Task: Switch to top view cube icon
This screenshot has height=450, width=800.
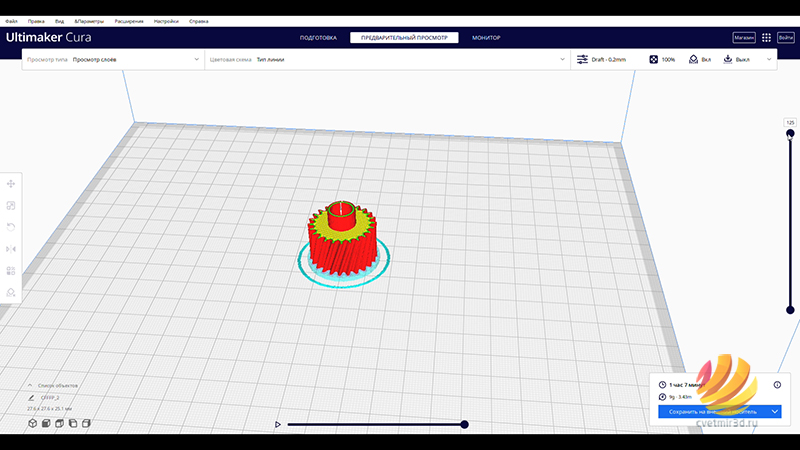Action: 60,423
